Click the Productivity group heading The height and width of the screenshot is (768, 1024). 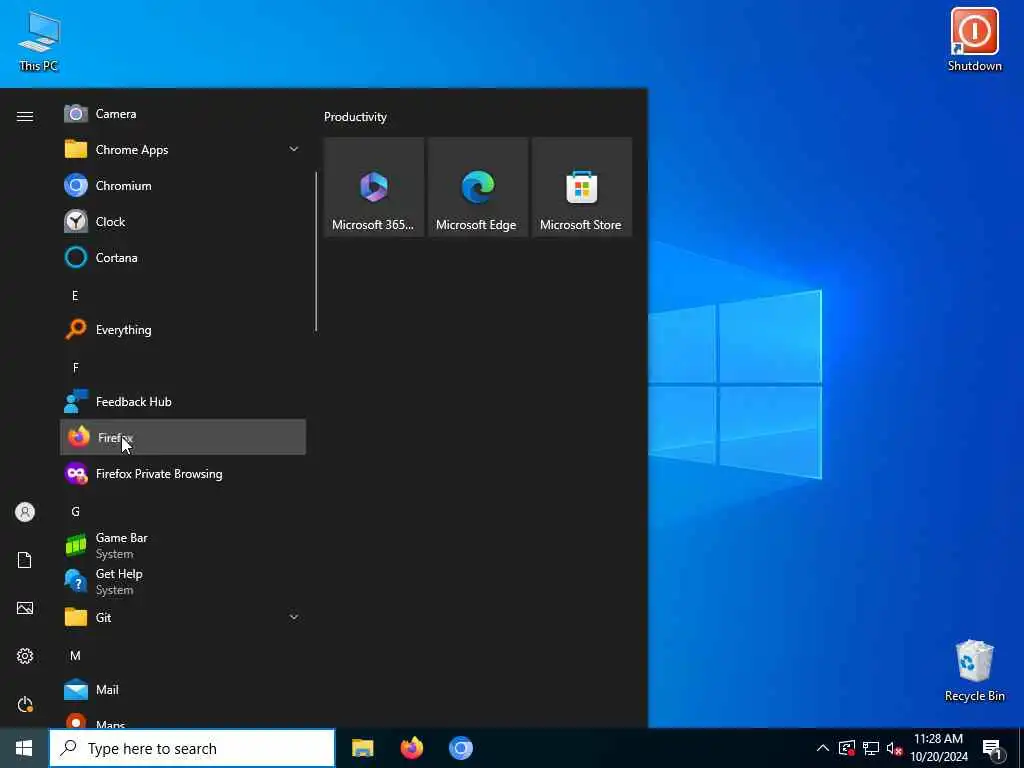pos(355,117)
